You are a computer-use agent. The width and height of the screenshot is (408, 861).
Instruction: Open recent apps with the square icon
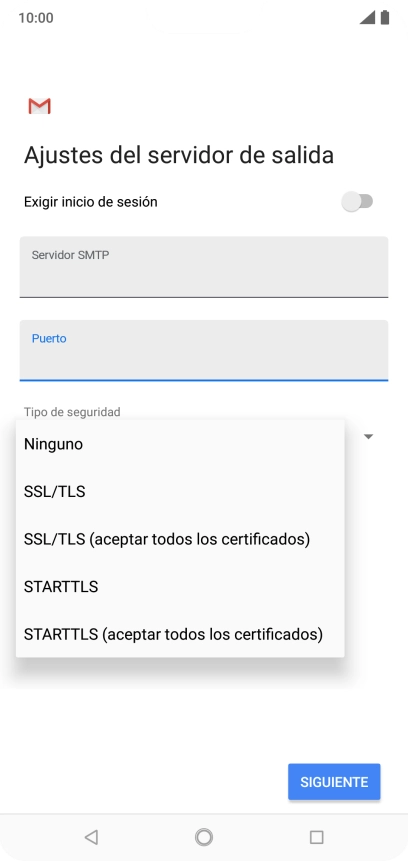316,837
